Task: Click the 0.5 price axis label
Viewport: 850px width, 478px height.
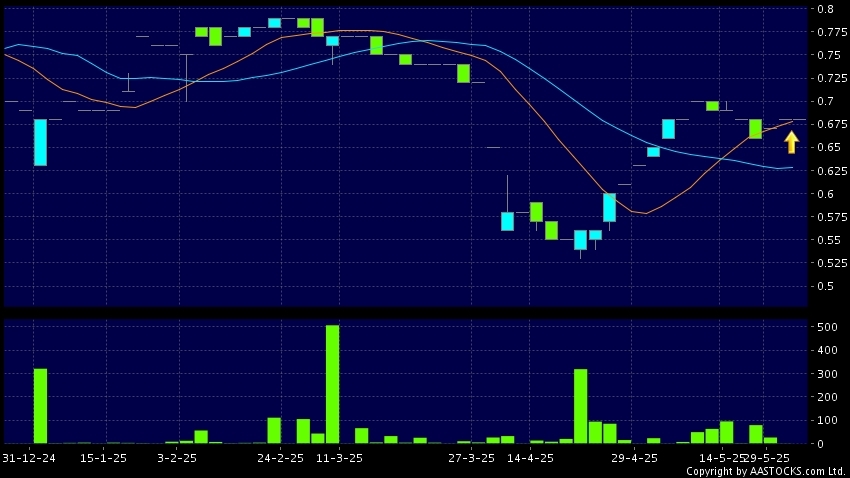Action: [826, 286]
